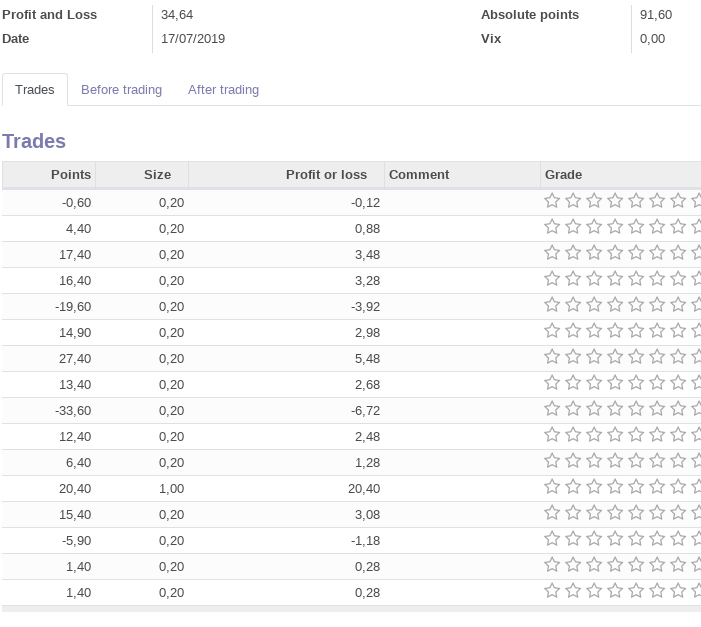Sort trades by the Points column header

coord(70,175)
